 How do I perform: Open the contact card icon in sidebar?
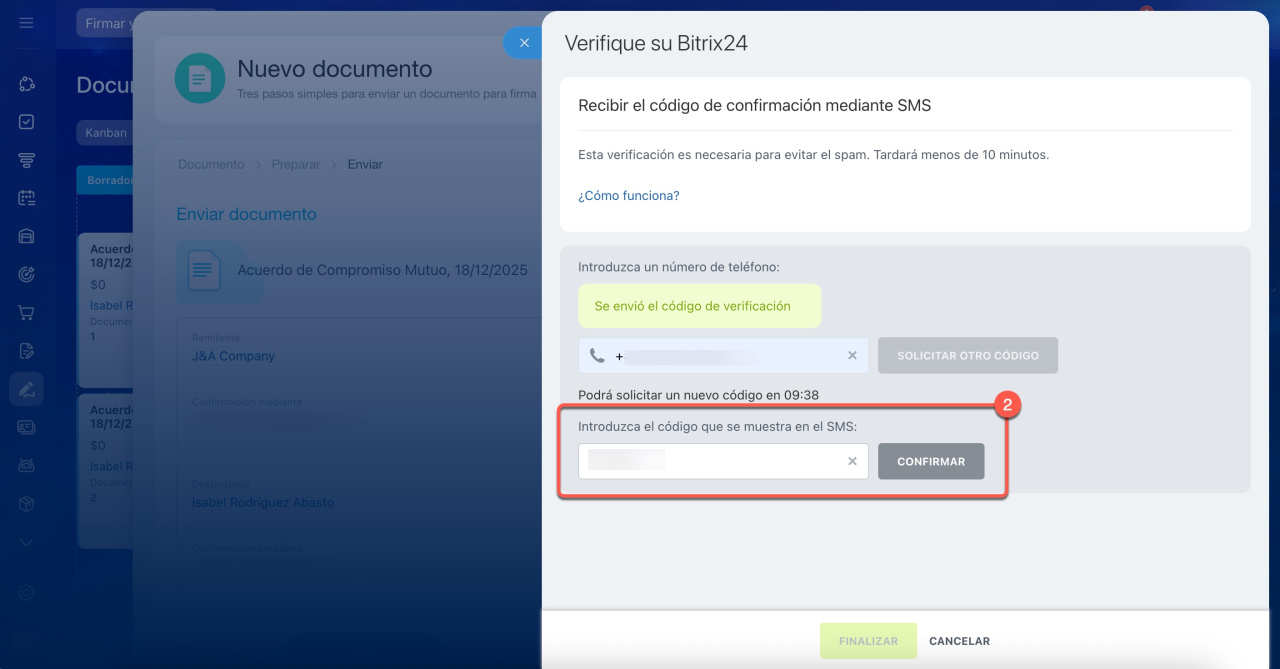tap(26, 427)
